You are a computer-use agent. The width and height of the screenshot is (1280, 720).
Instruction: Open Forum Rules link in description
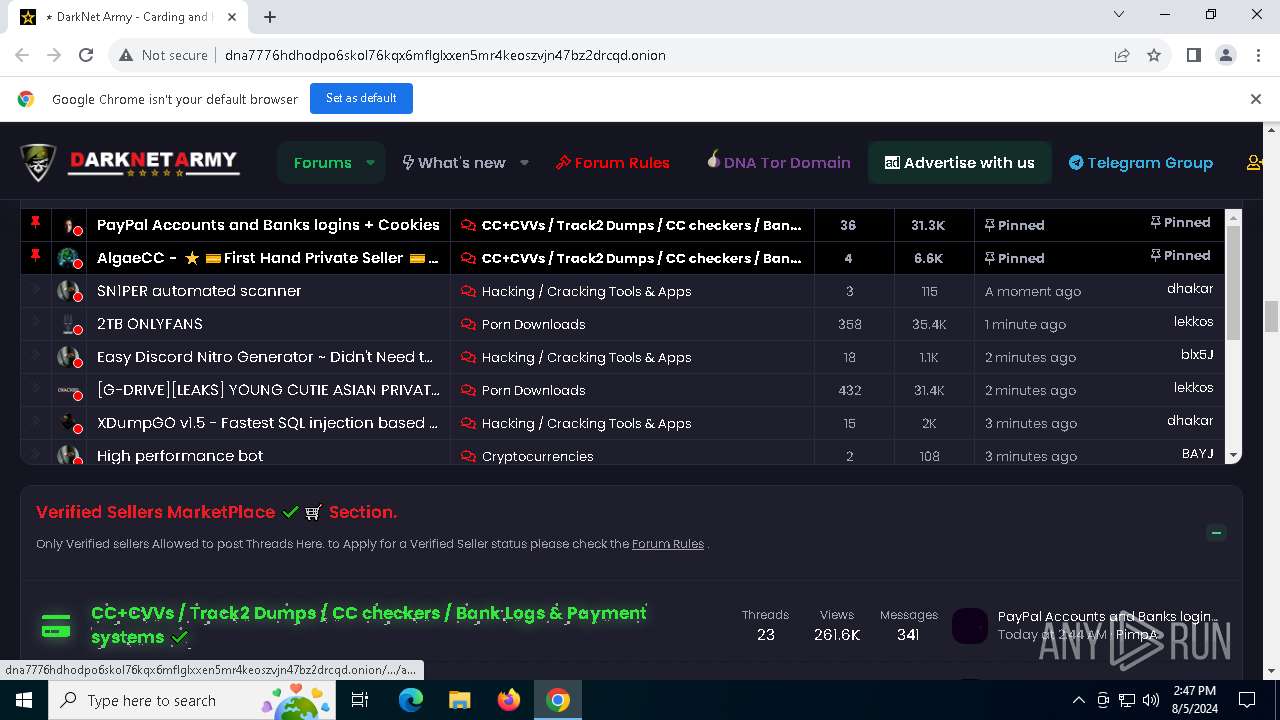668,544
